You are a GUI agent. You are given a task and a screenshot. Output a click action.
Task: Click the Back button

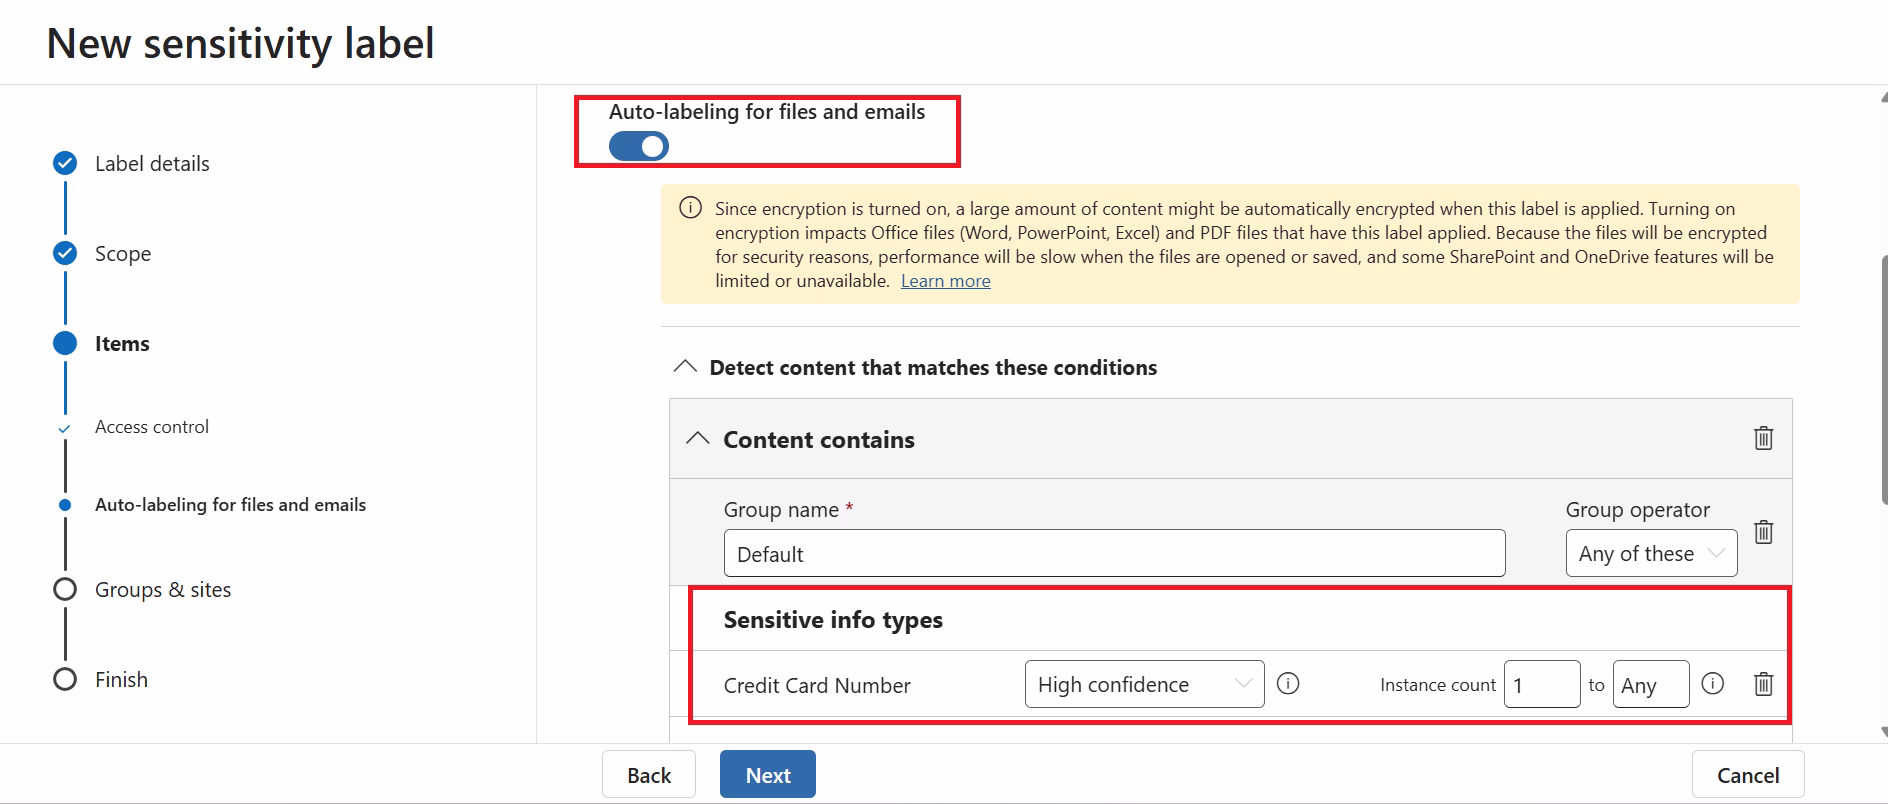pos(649,775)
